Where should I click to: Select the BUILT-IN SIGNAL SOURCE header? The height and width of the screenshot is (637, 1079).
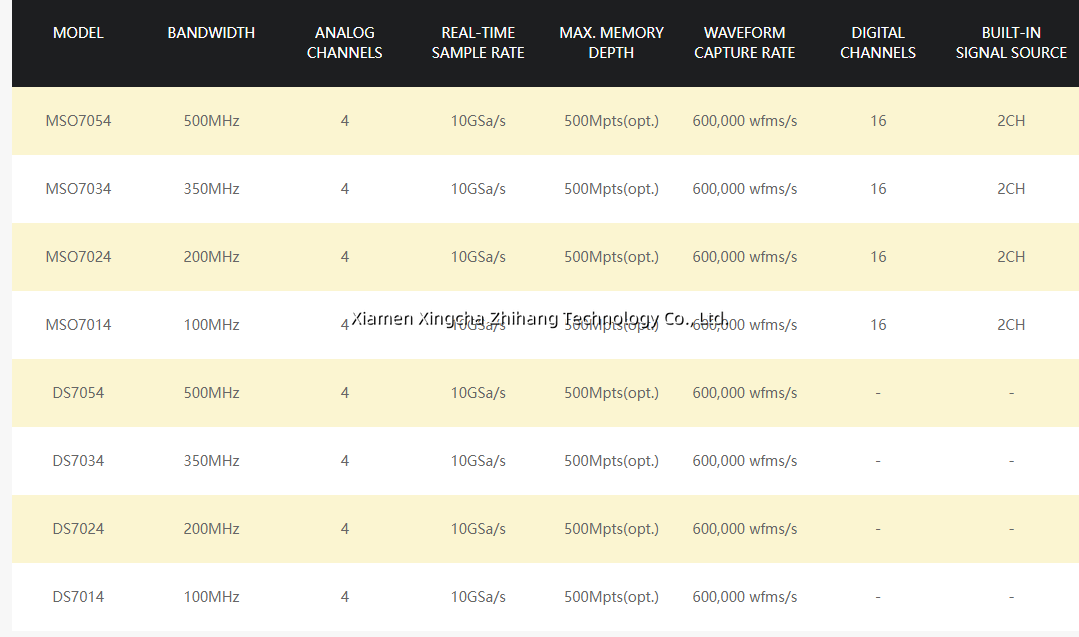coord(1011,43)
